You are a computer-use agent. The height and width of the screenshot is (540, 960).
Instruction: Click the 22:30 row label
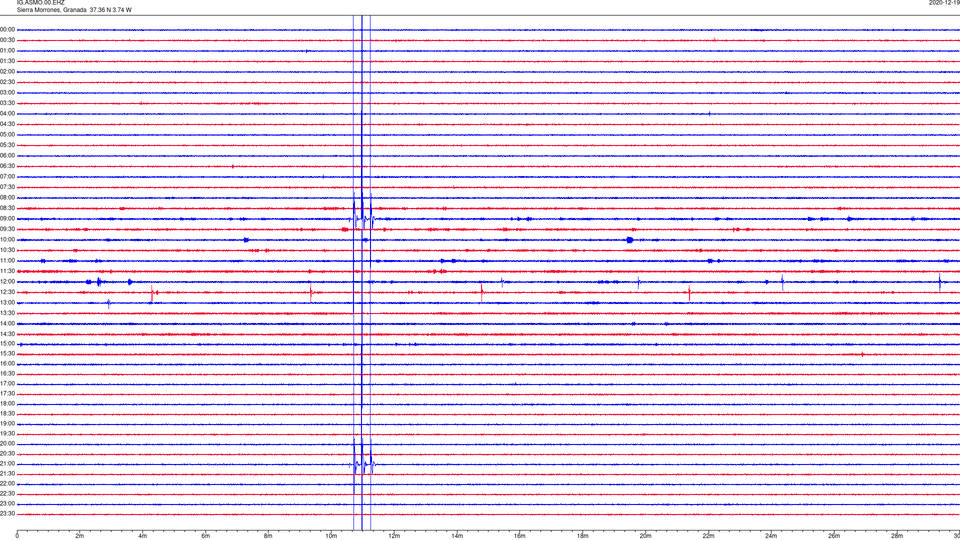point(7,493)
